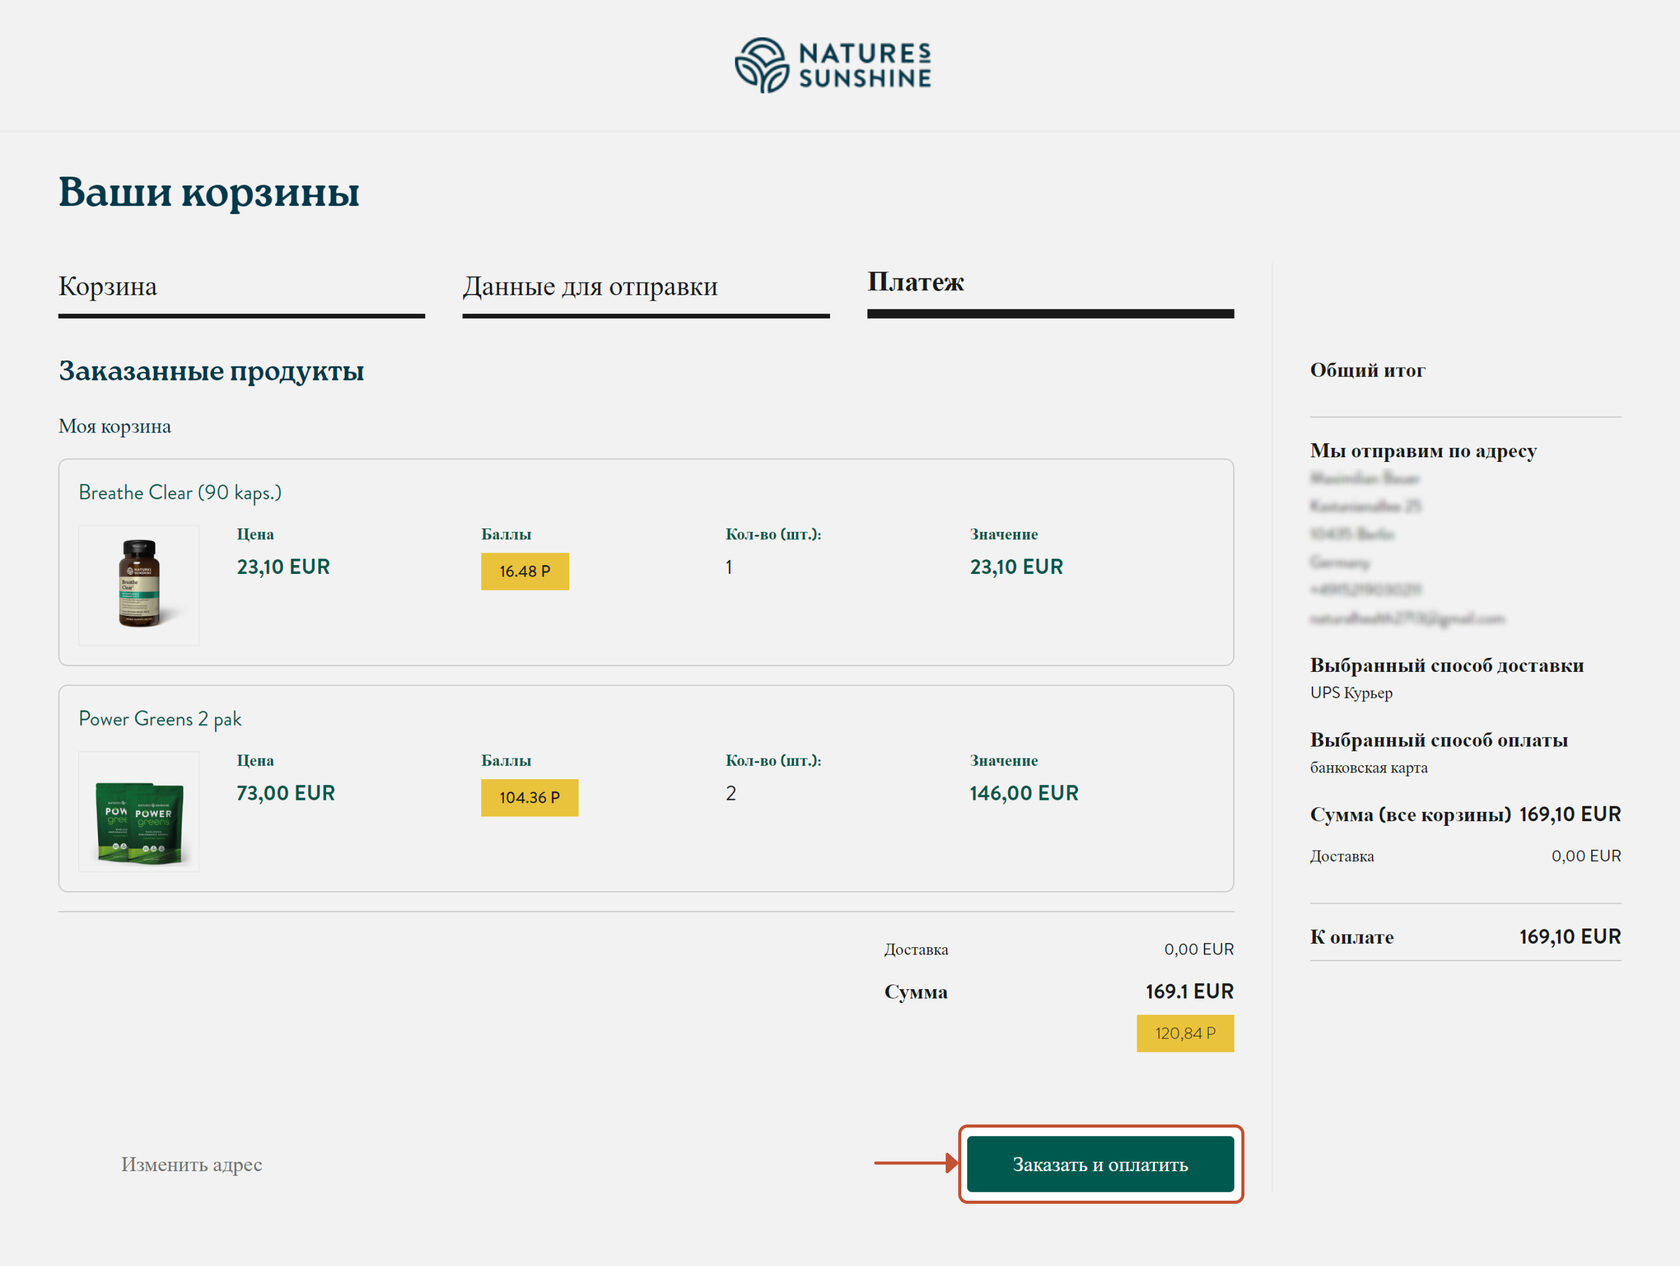The image size is (1680, 1266).
Task: Click the Power Greens packages thumbnail
Action: point(139,811)
